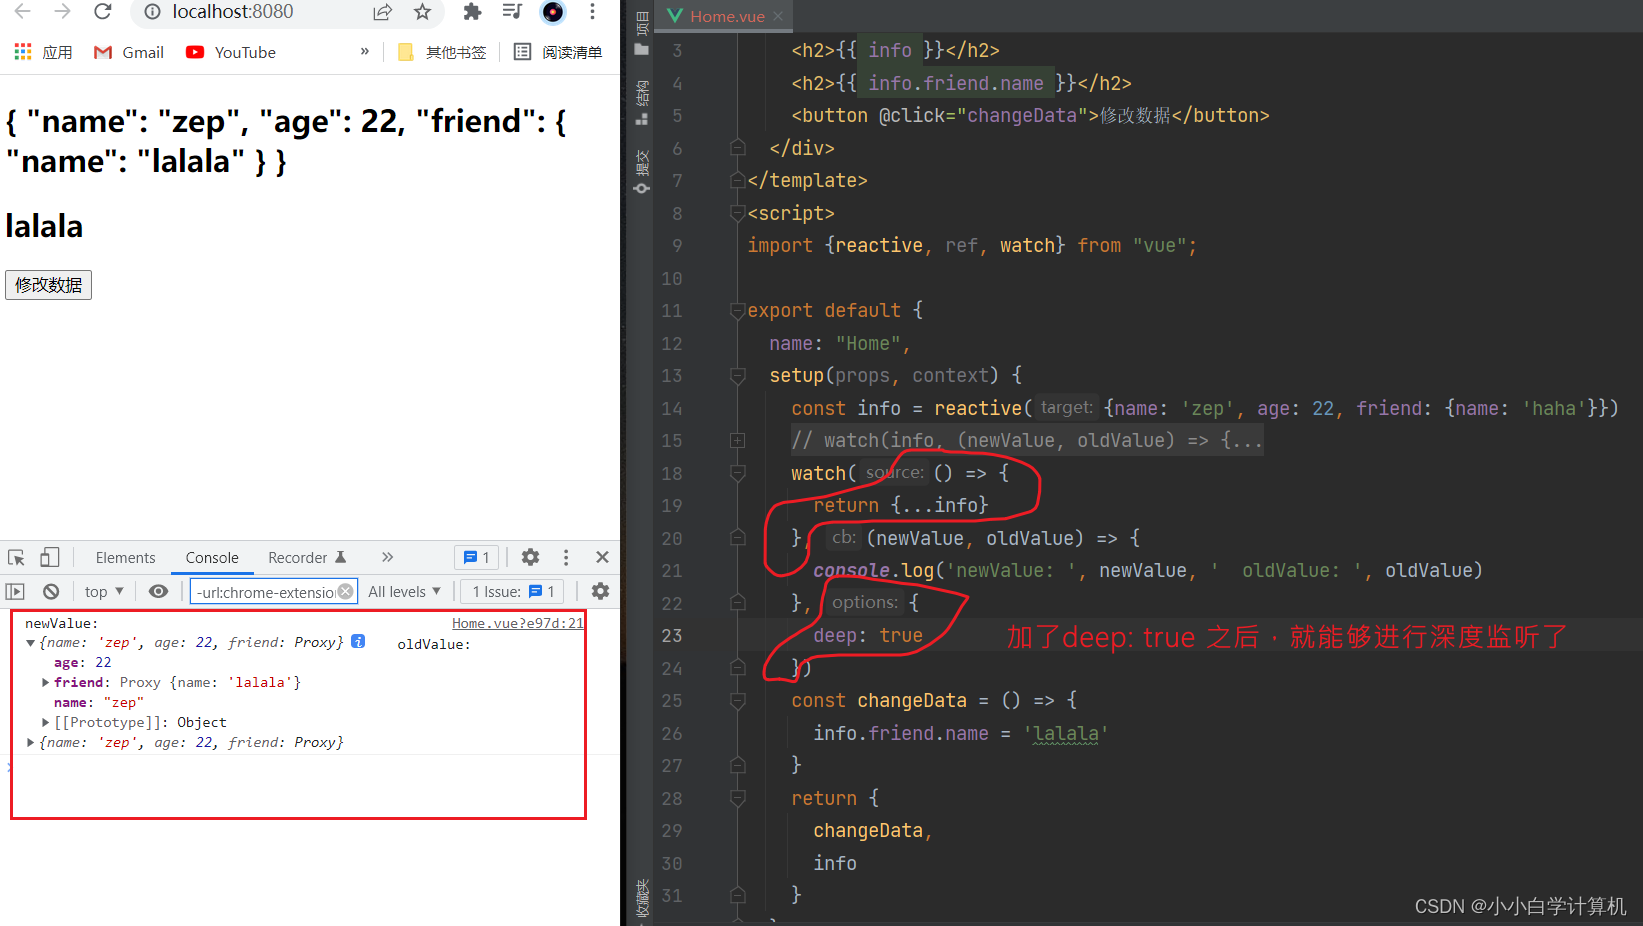
Task: Show more DevTools tabs via the chevron
Action: pyautogui.click(x=387, y=557)
